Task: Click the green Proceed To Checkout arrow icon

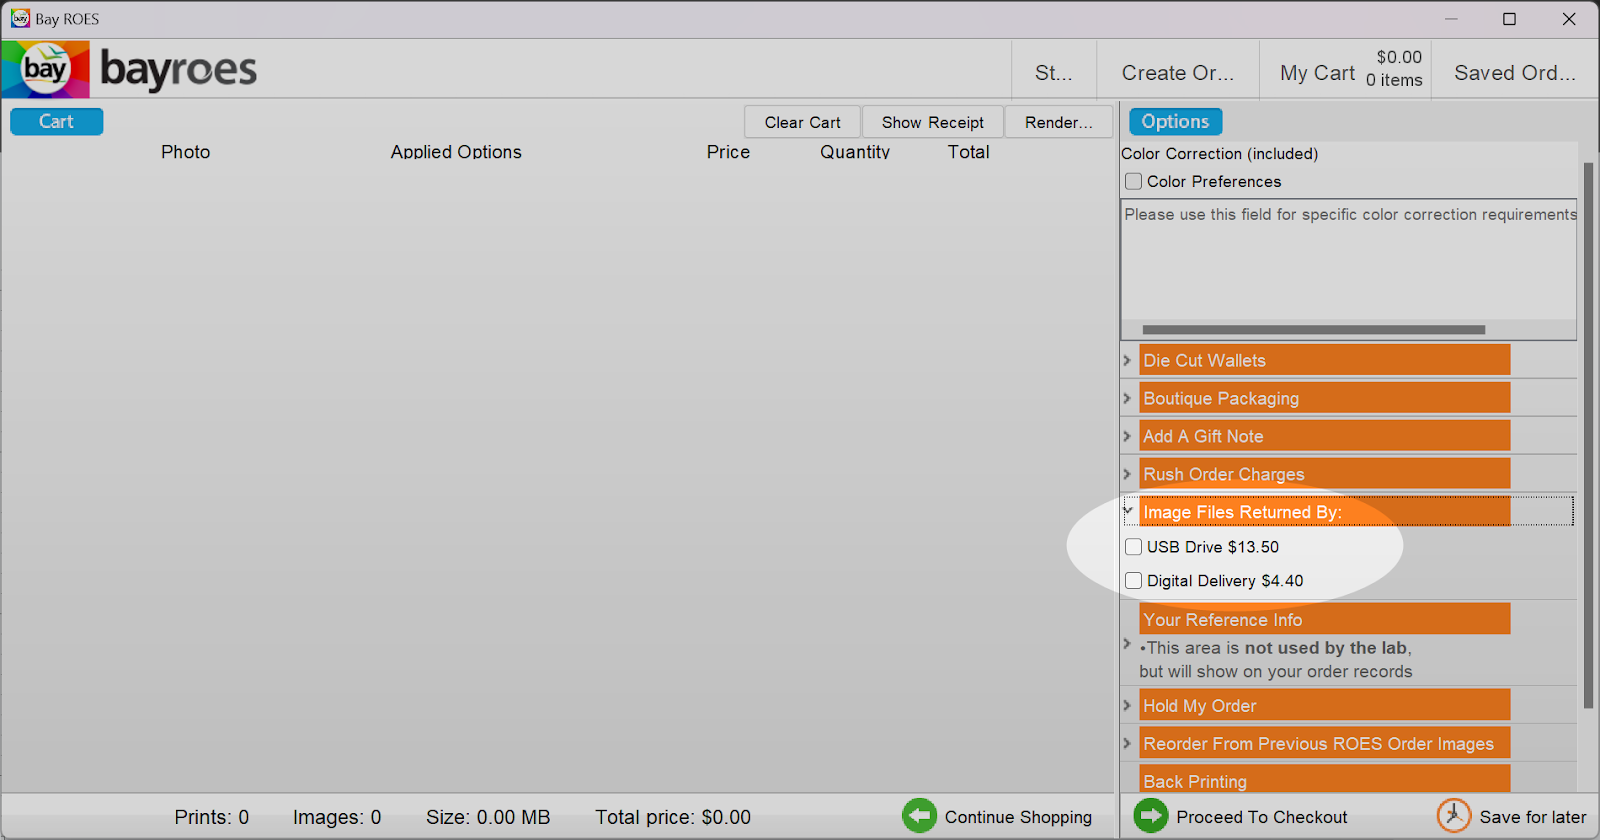Action: click(x=1151, y=816)
